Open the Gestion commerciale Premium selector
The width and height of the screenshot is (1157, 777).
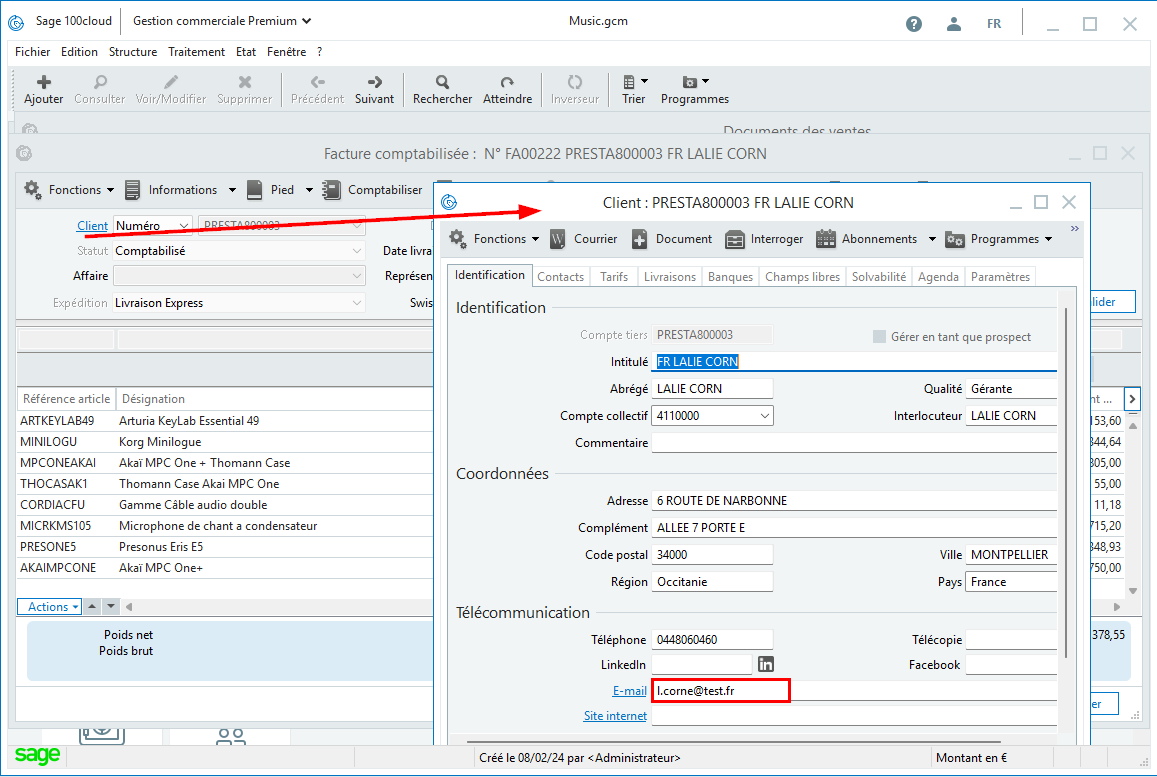(x=221, y=21)
